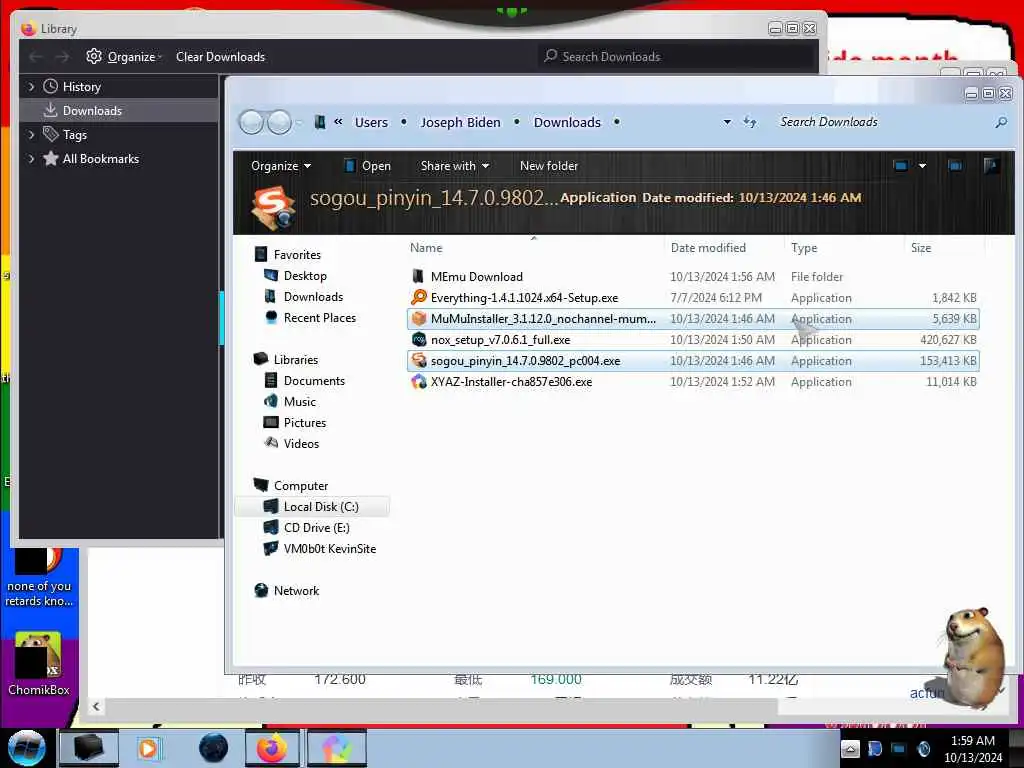
Task: Click the History clock icon
Action: pyautogui.click(x=50, y=86)
